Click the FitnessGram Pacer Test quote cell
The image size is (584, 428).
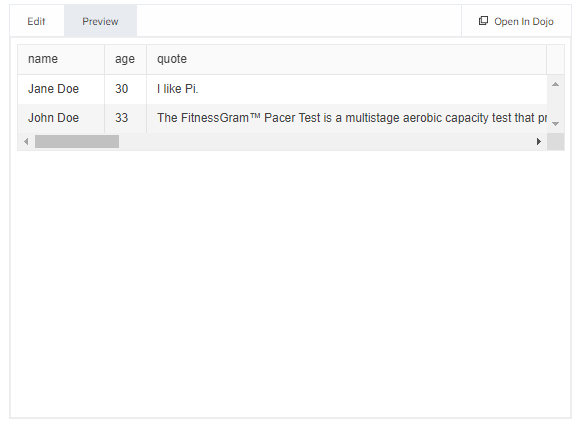[347, 118]
